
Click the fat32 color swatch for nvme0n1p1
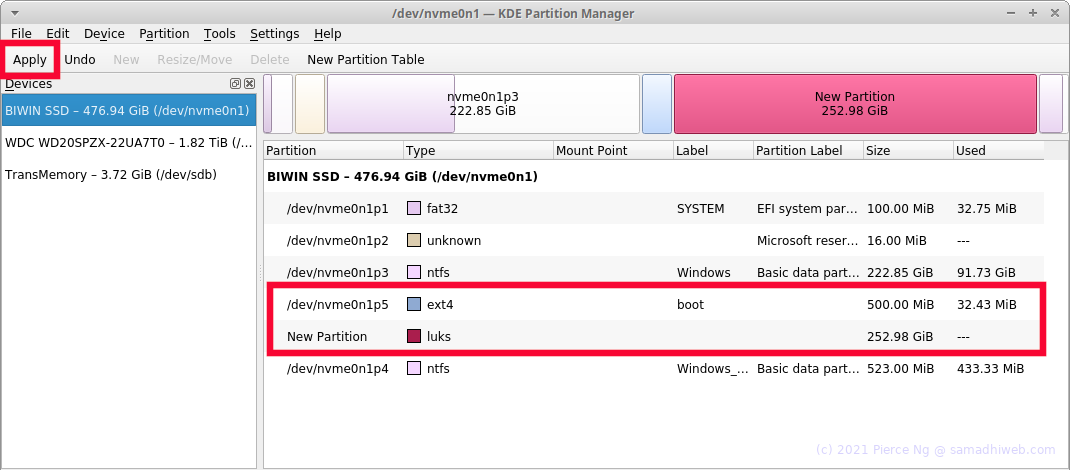point(414,209)
